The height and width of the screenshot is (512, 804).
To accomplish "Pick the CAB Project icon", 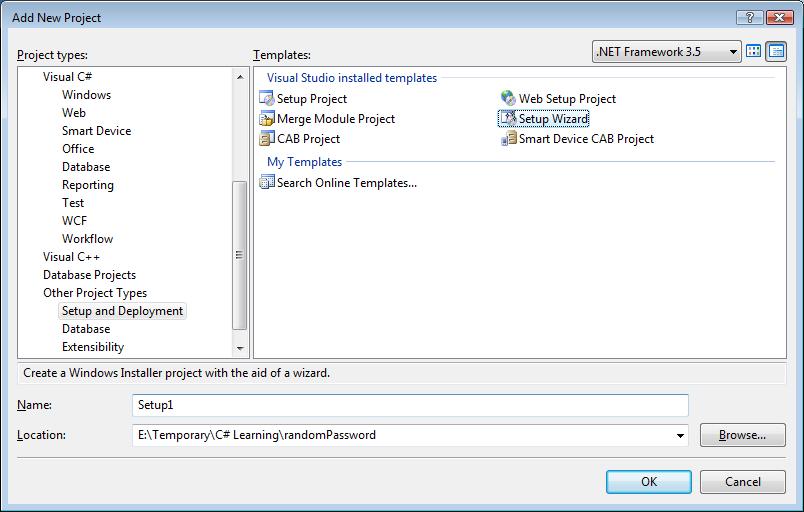I will (266, 139).
